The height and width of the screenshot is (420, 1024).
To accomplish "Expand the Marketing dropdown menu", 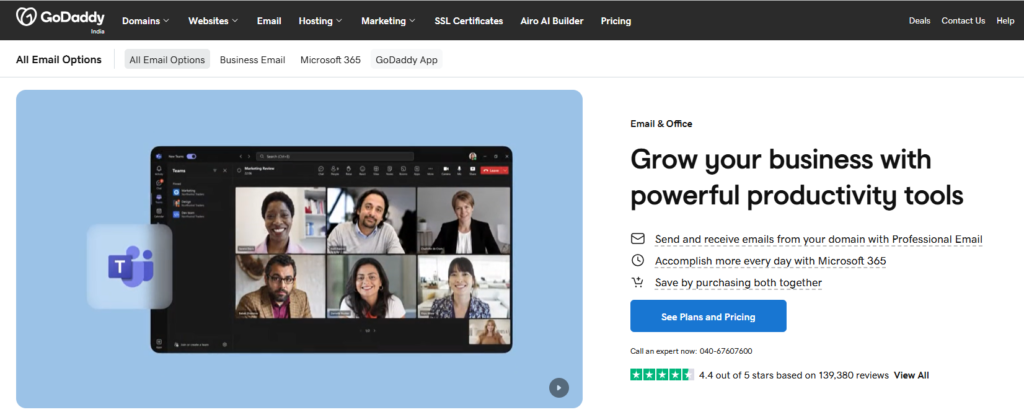I will 389,21.
